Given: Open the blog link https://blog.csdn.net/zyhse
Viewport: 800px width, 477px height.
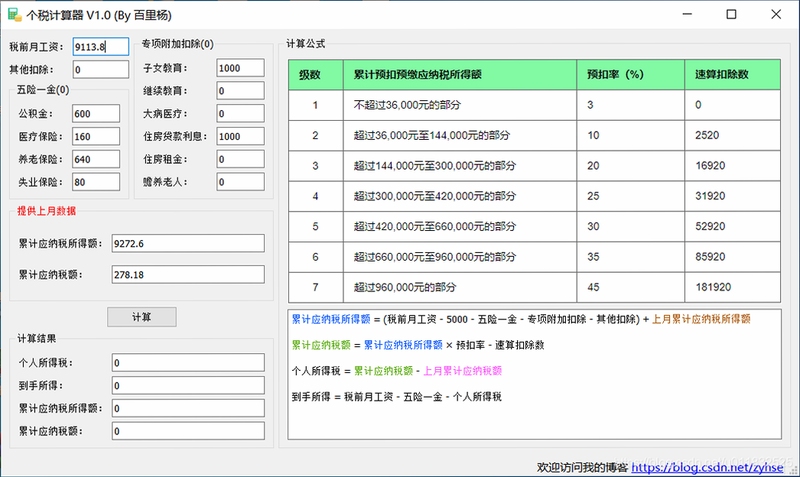Looking at the screenshot, I should coord(707,467).
